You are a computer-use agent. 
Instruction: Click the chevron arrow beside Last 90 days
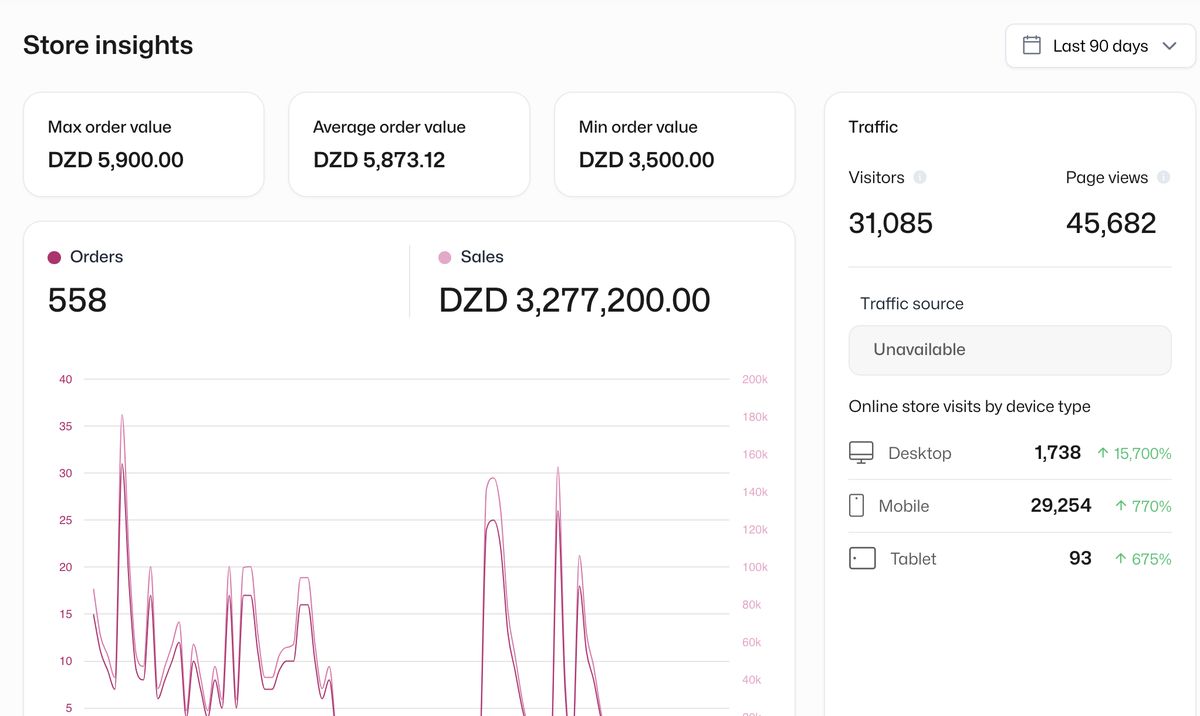tap(1169, 46)
